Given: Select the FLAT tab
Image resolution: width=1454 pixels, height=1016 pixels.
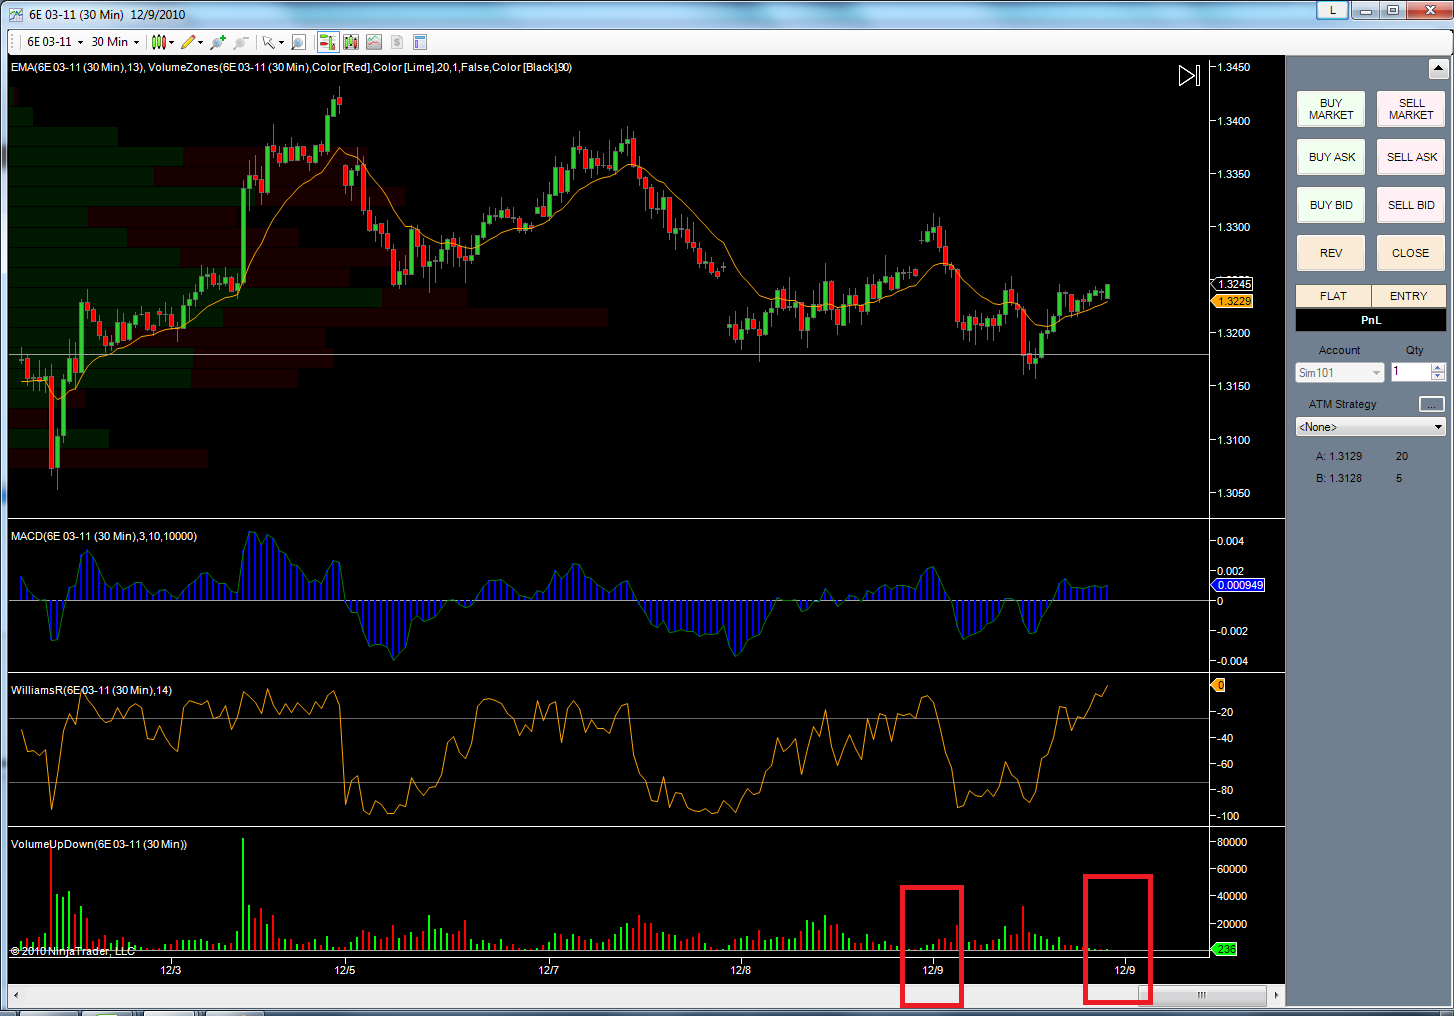Looking at the screenshot, I should click(1333, 296).
